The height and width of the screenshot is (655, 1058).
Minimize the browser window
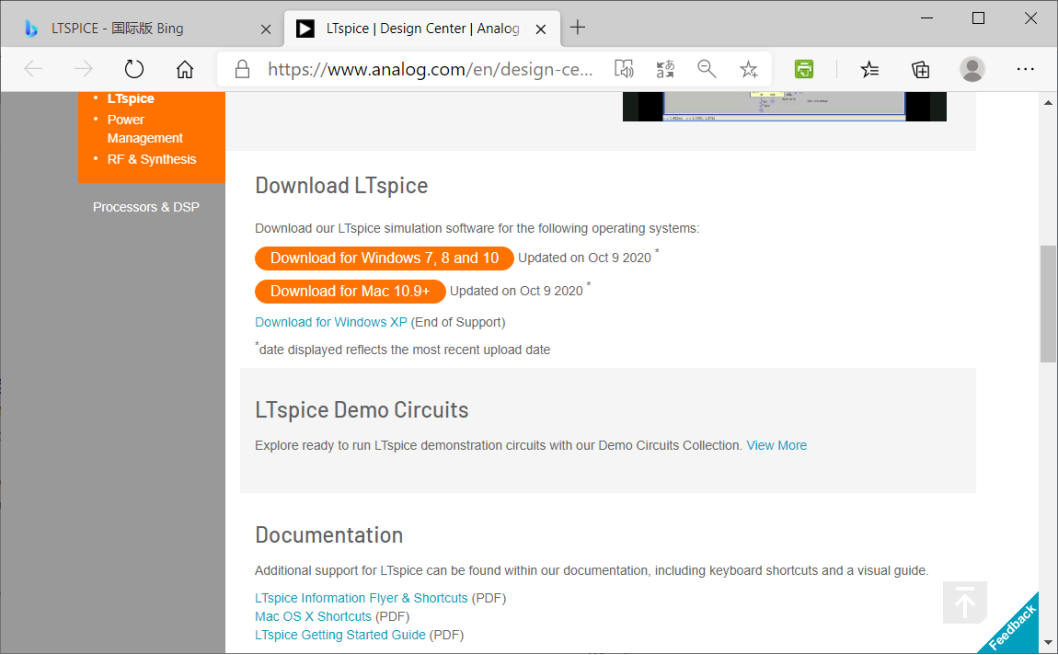coord(927,18)
